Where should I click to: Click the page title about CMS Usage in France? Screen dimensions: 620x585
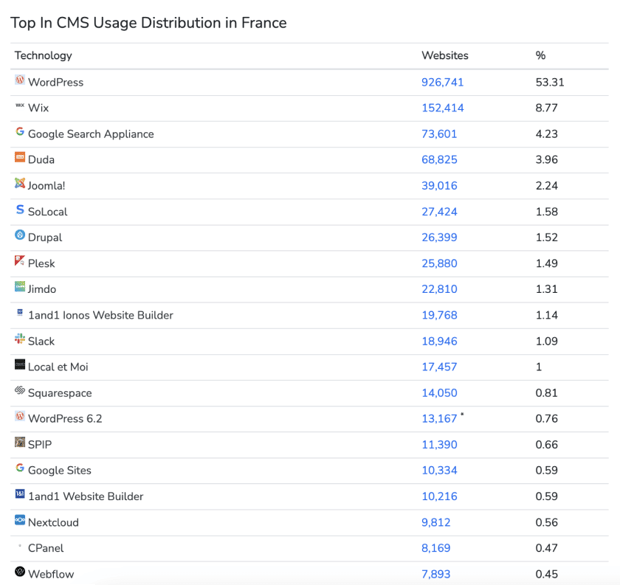pos(148,23)
